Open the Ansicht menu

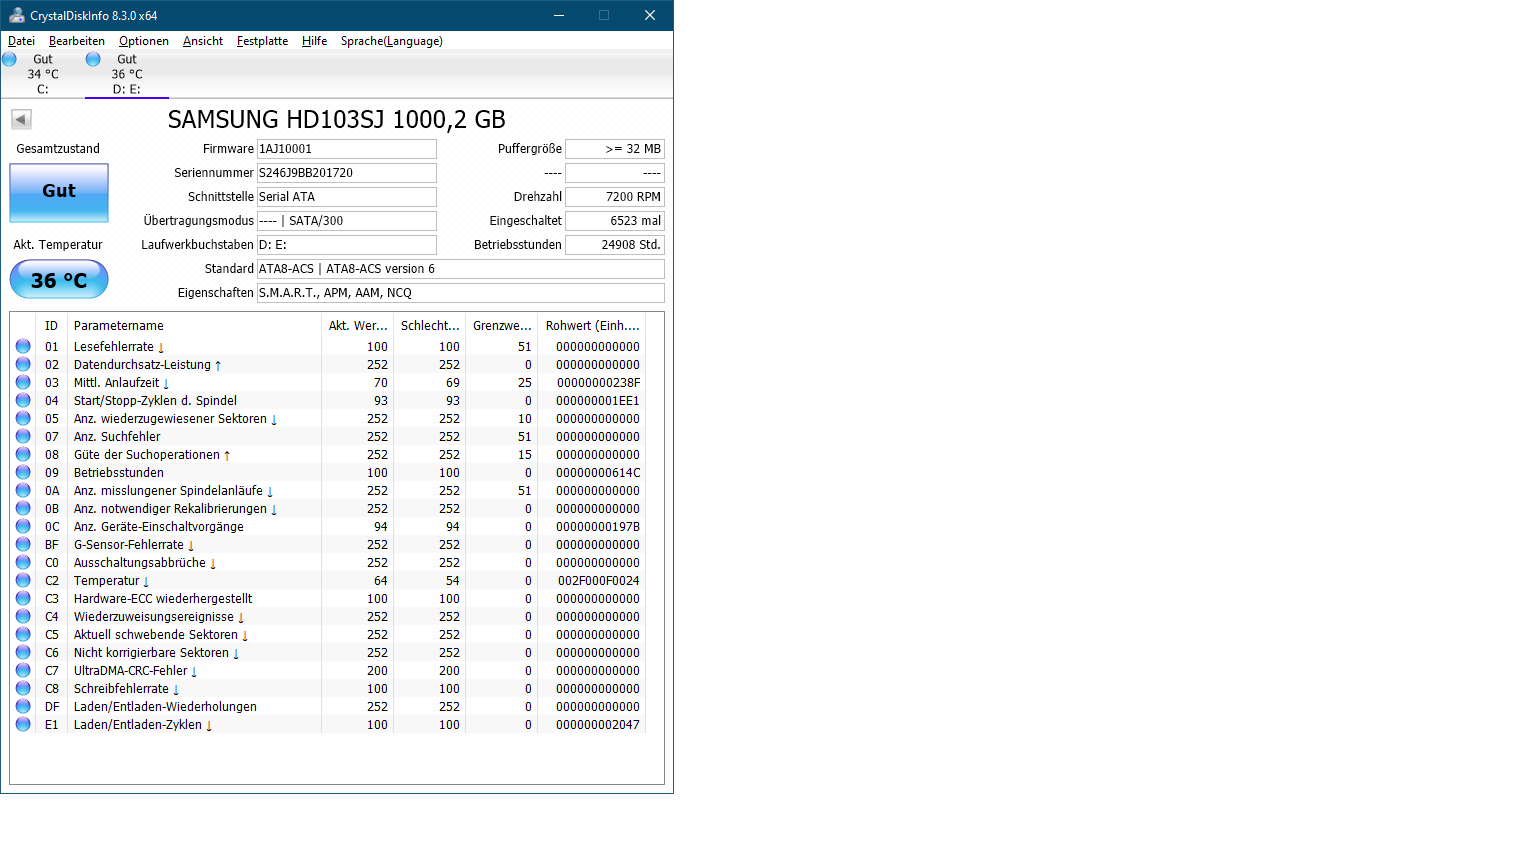(x=203, y=41)
